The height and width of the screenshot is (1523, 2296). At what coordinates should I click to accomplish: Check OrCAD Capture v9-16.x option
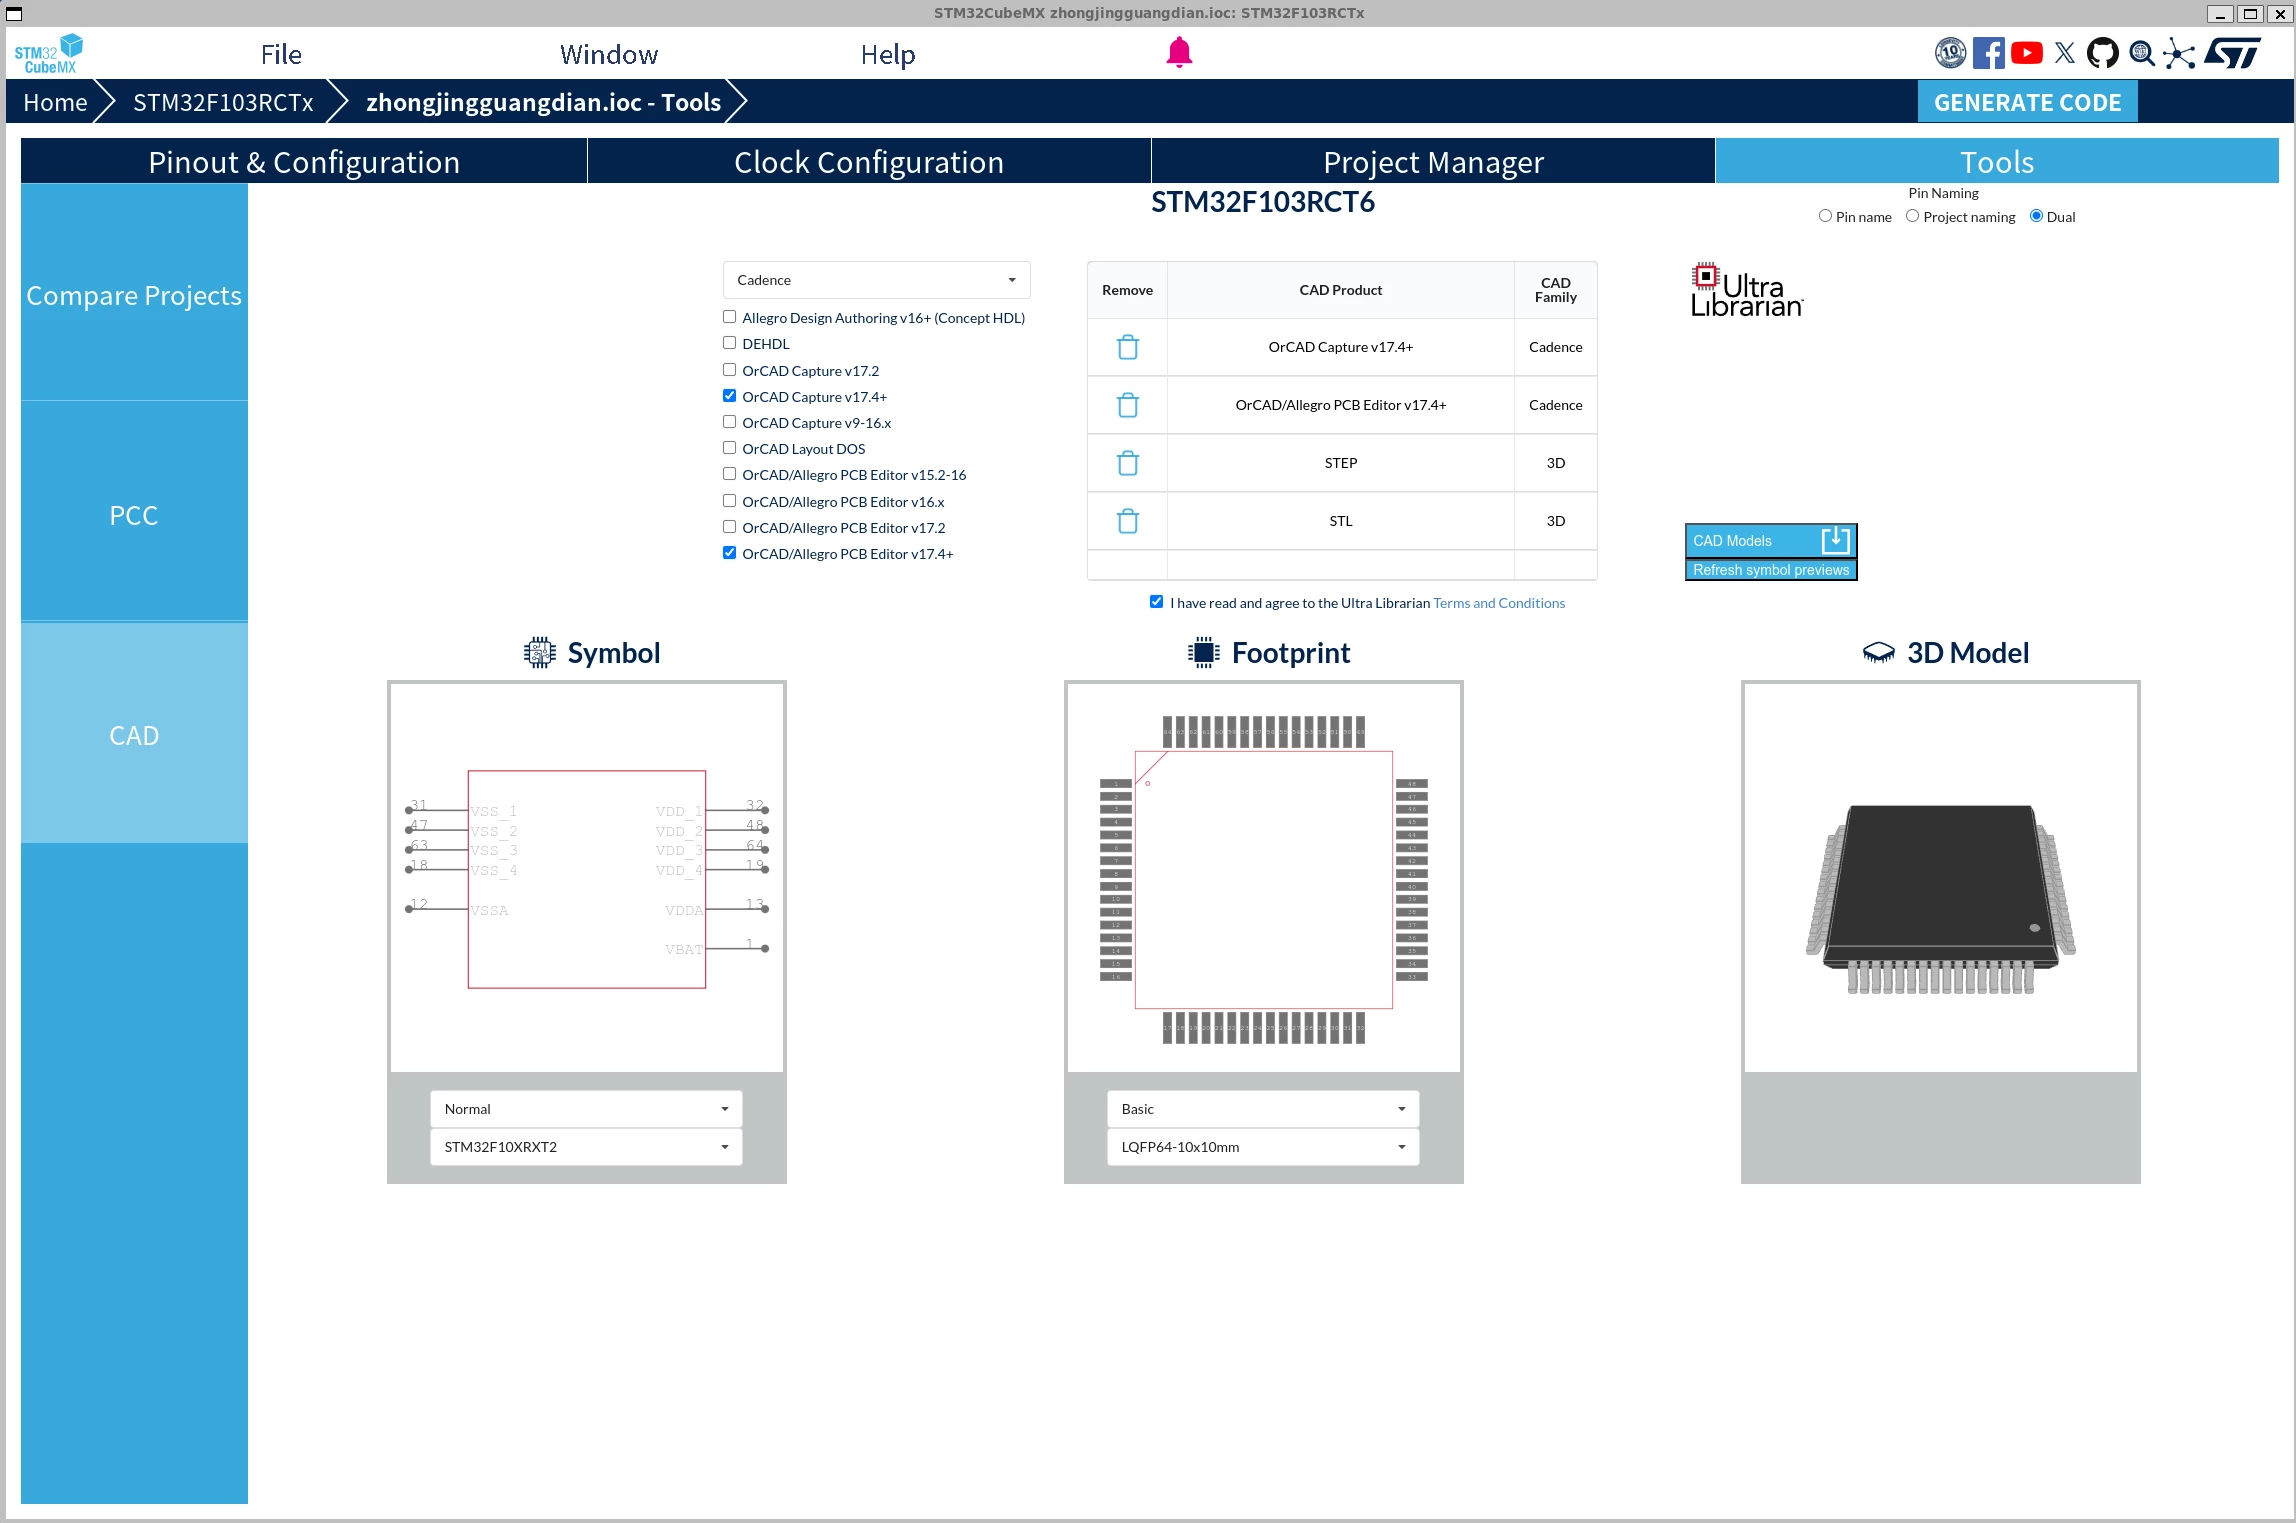click(x=729, y=422)
